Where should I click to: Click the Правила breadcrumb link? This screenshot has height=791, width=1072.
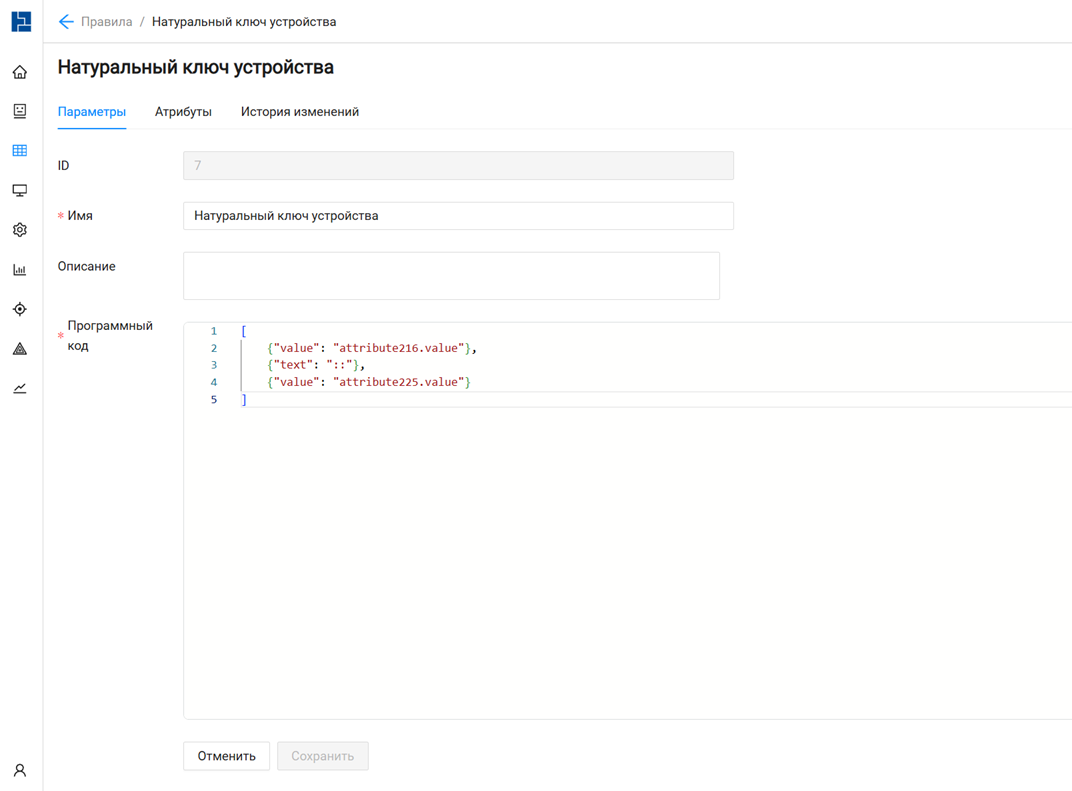106,21
